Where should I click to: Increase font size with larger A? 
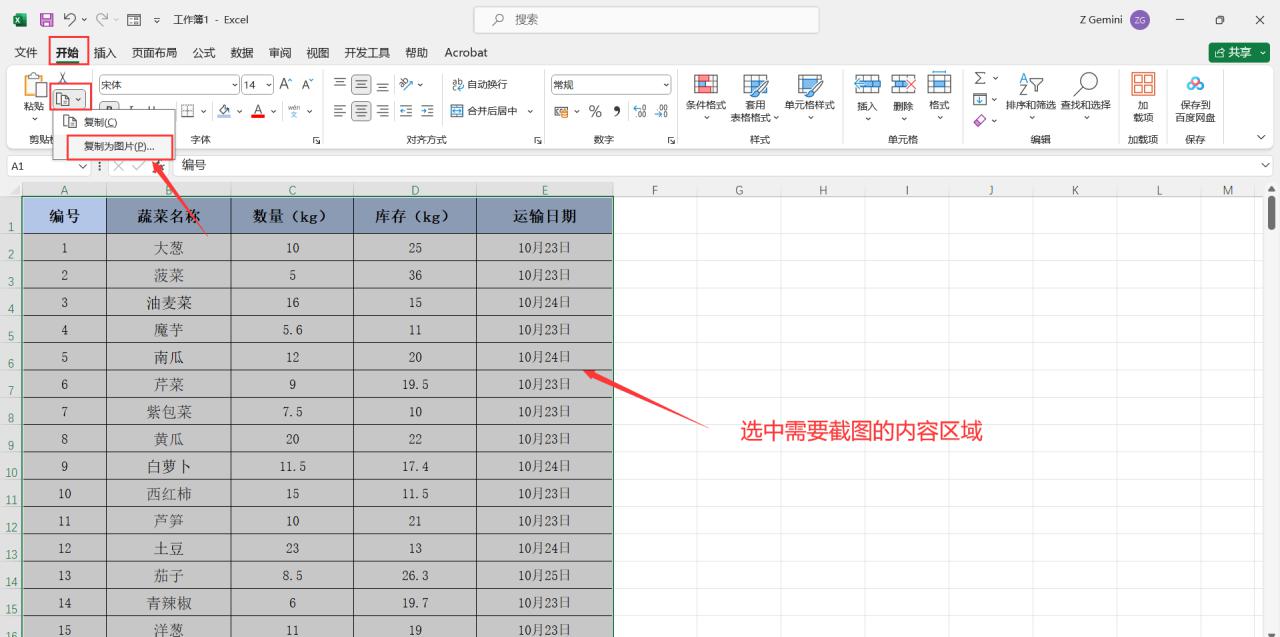(285, 84)
